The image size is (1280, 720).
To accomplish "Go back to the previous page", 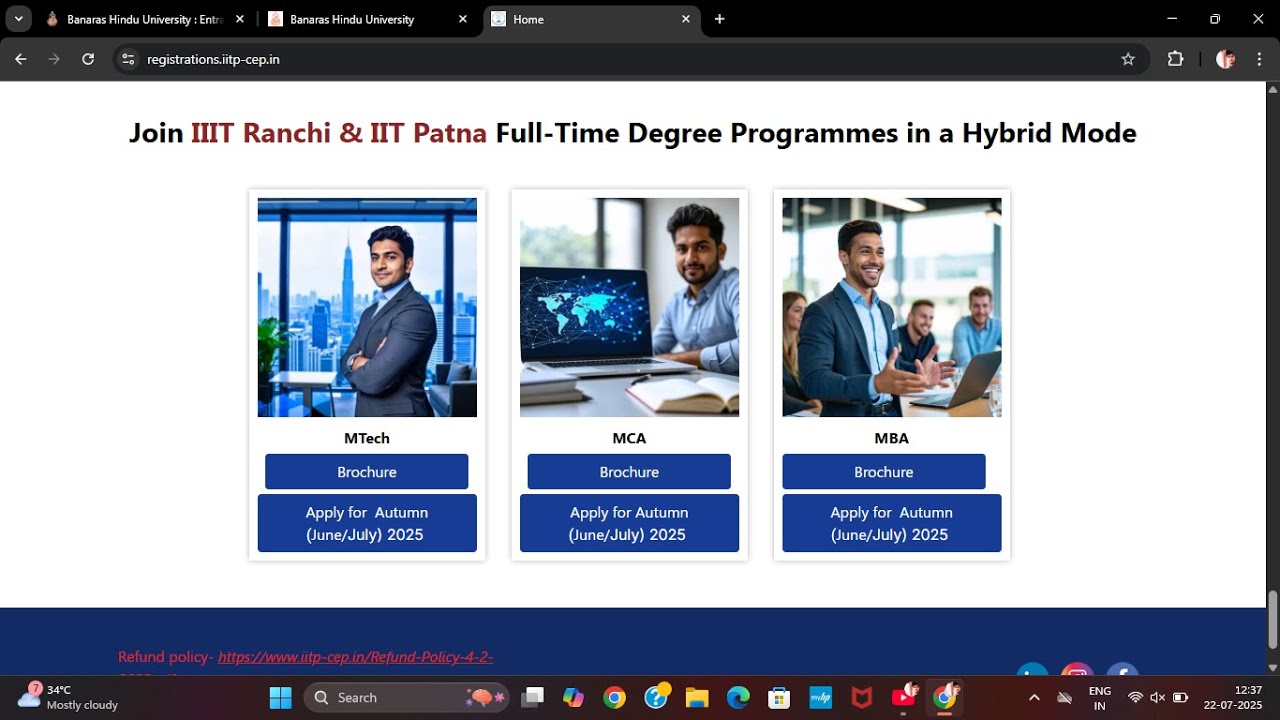I will coord(21,59).
